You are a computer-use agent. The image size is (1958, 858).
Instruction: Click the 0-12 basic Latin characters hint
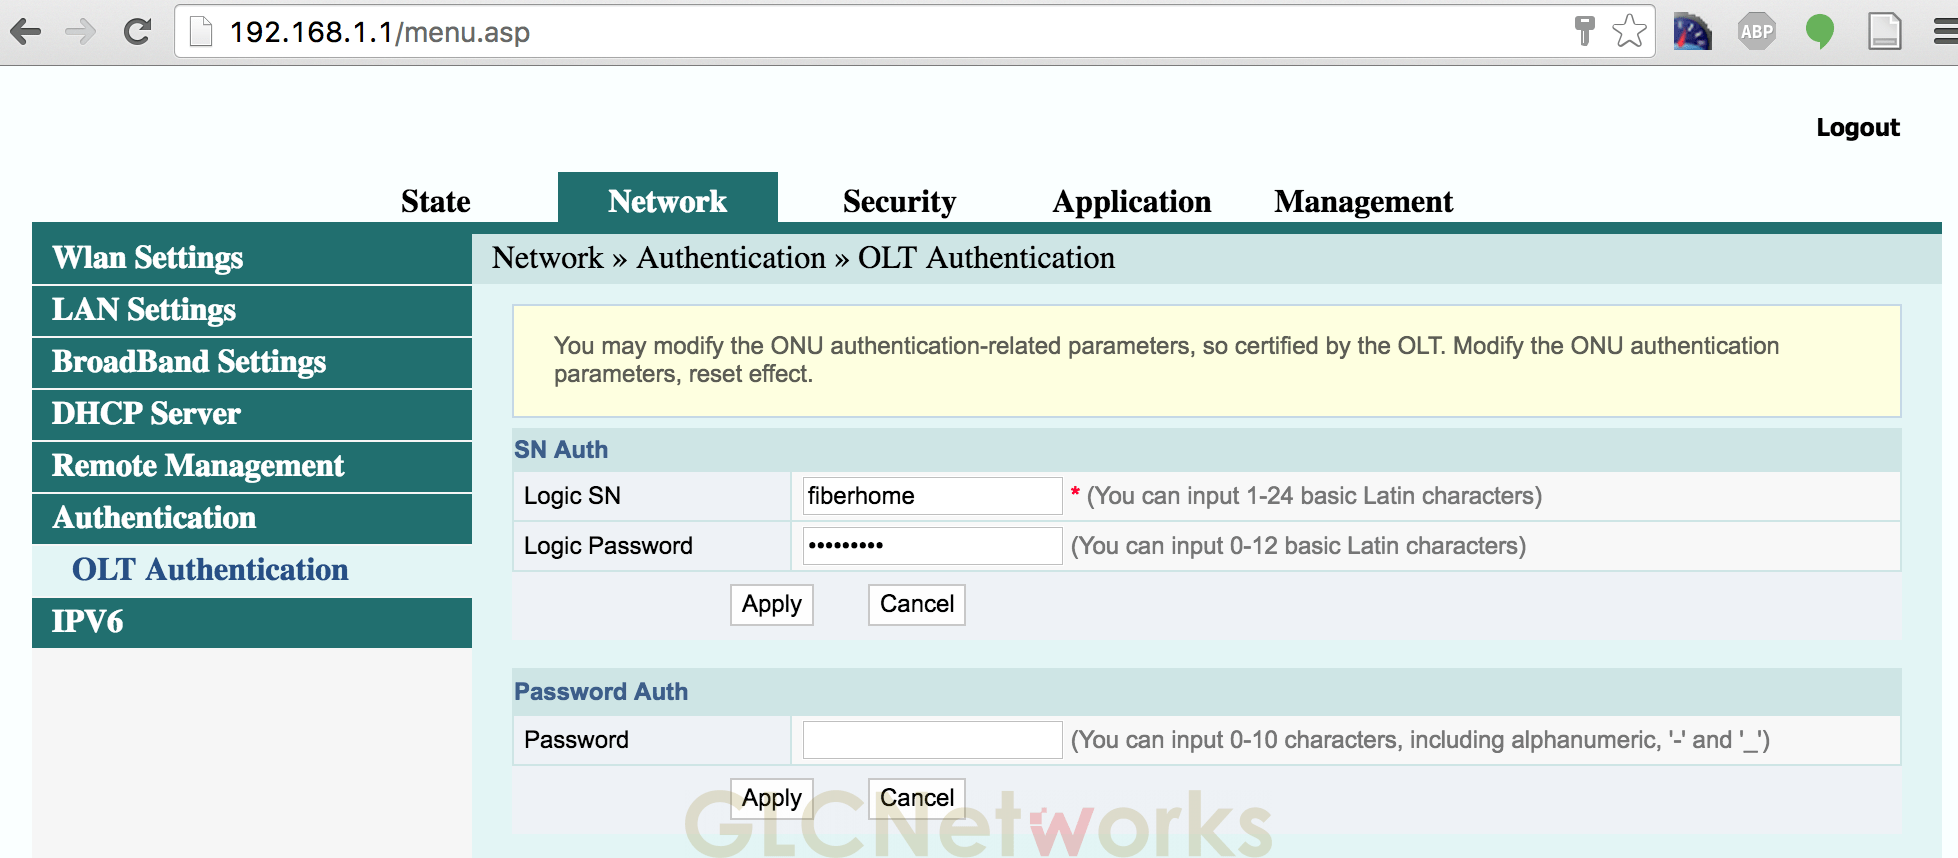[x=1298, y=546]
